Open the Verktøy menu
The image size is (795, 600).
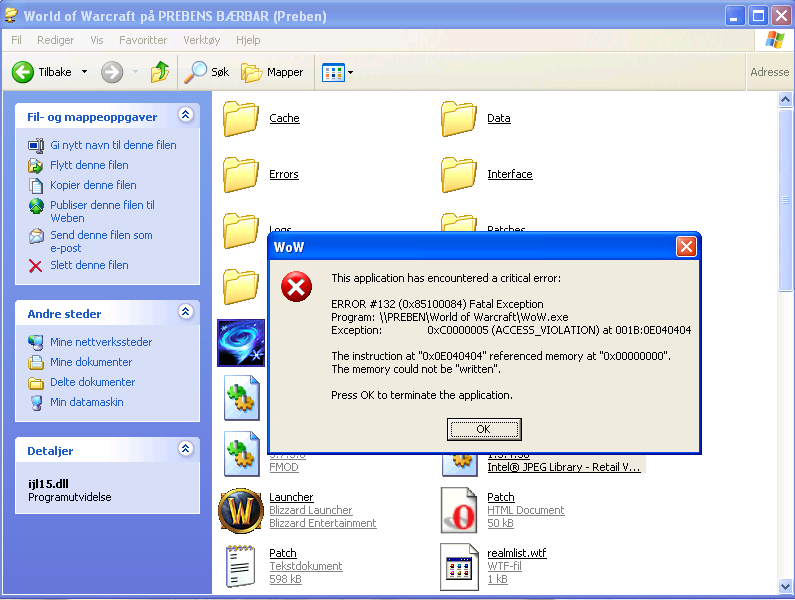201,40
